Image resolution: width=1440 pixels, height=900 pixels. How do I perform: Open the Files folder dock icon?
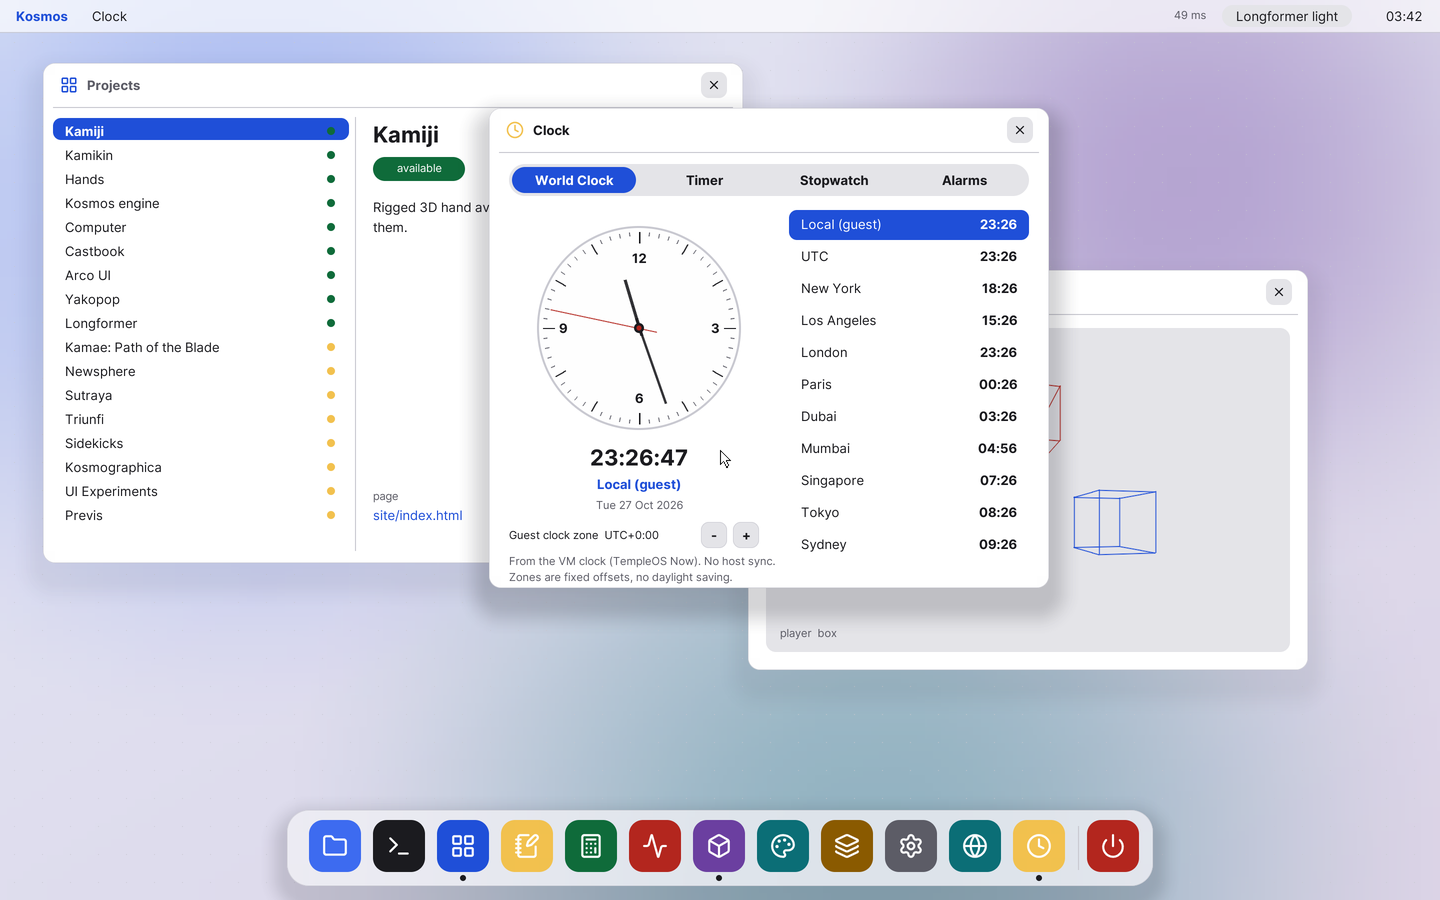[335, 846]
